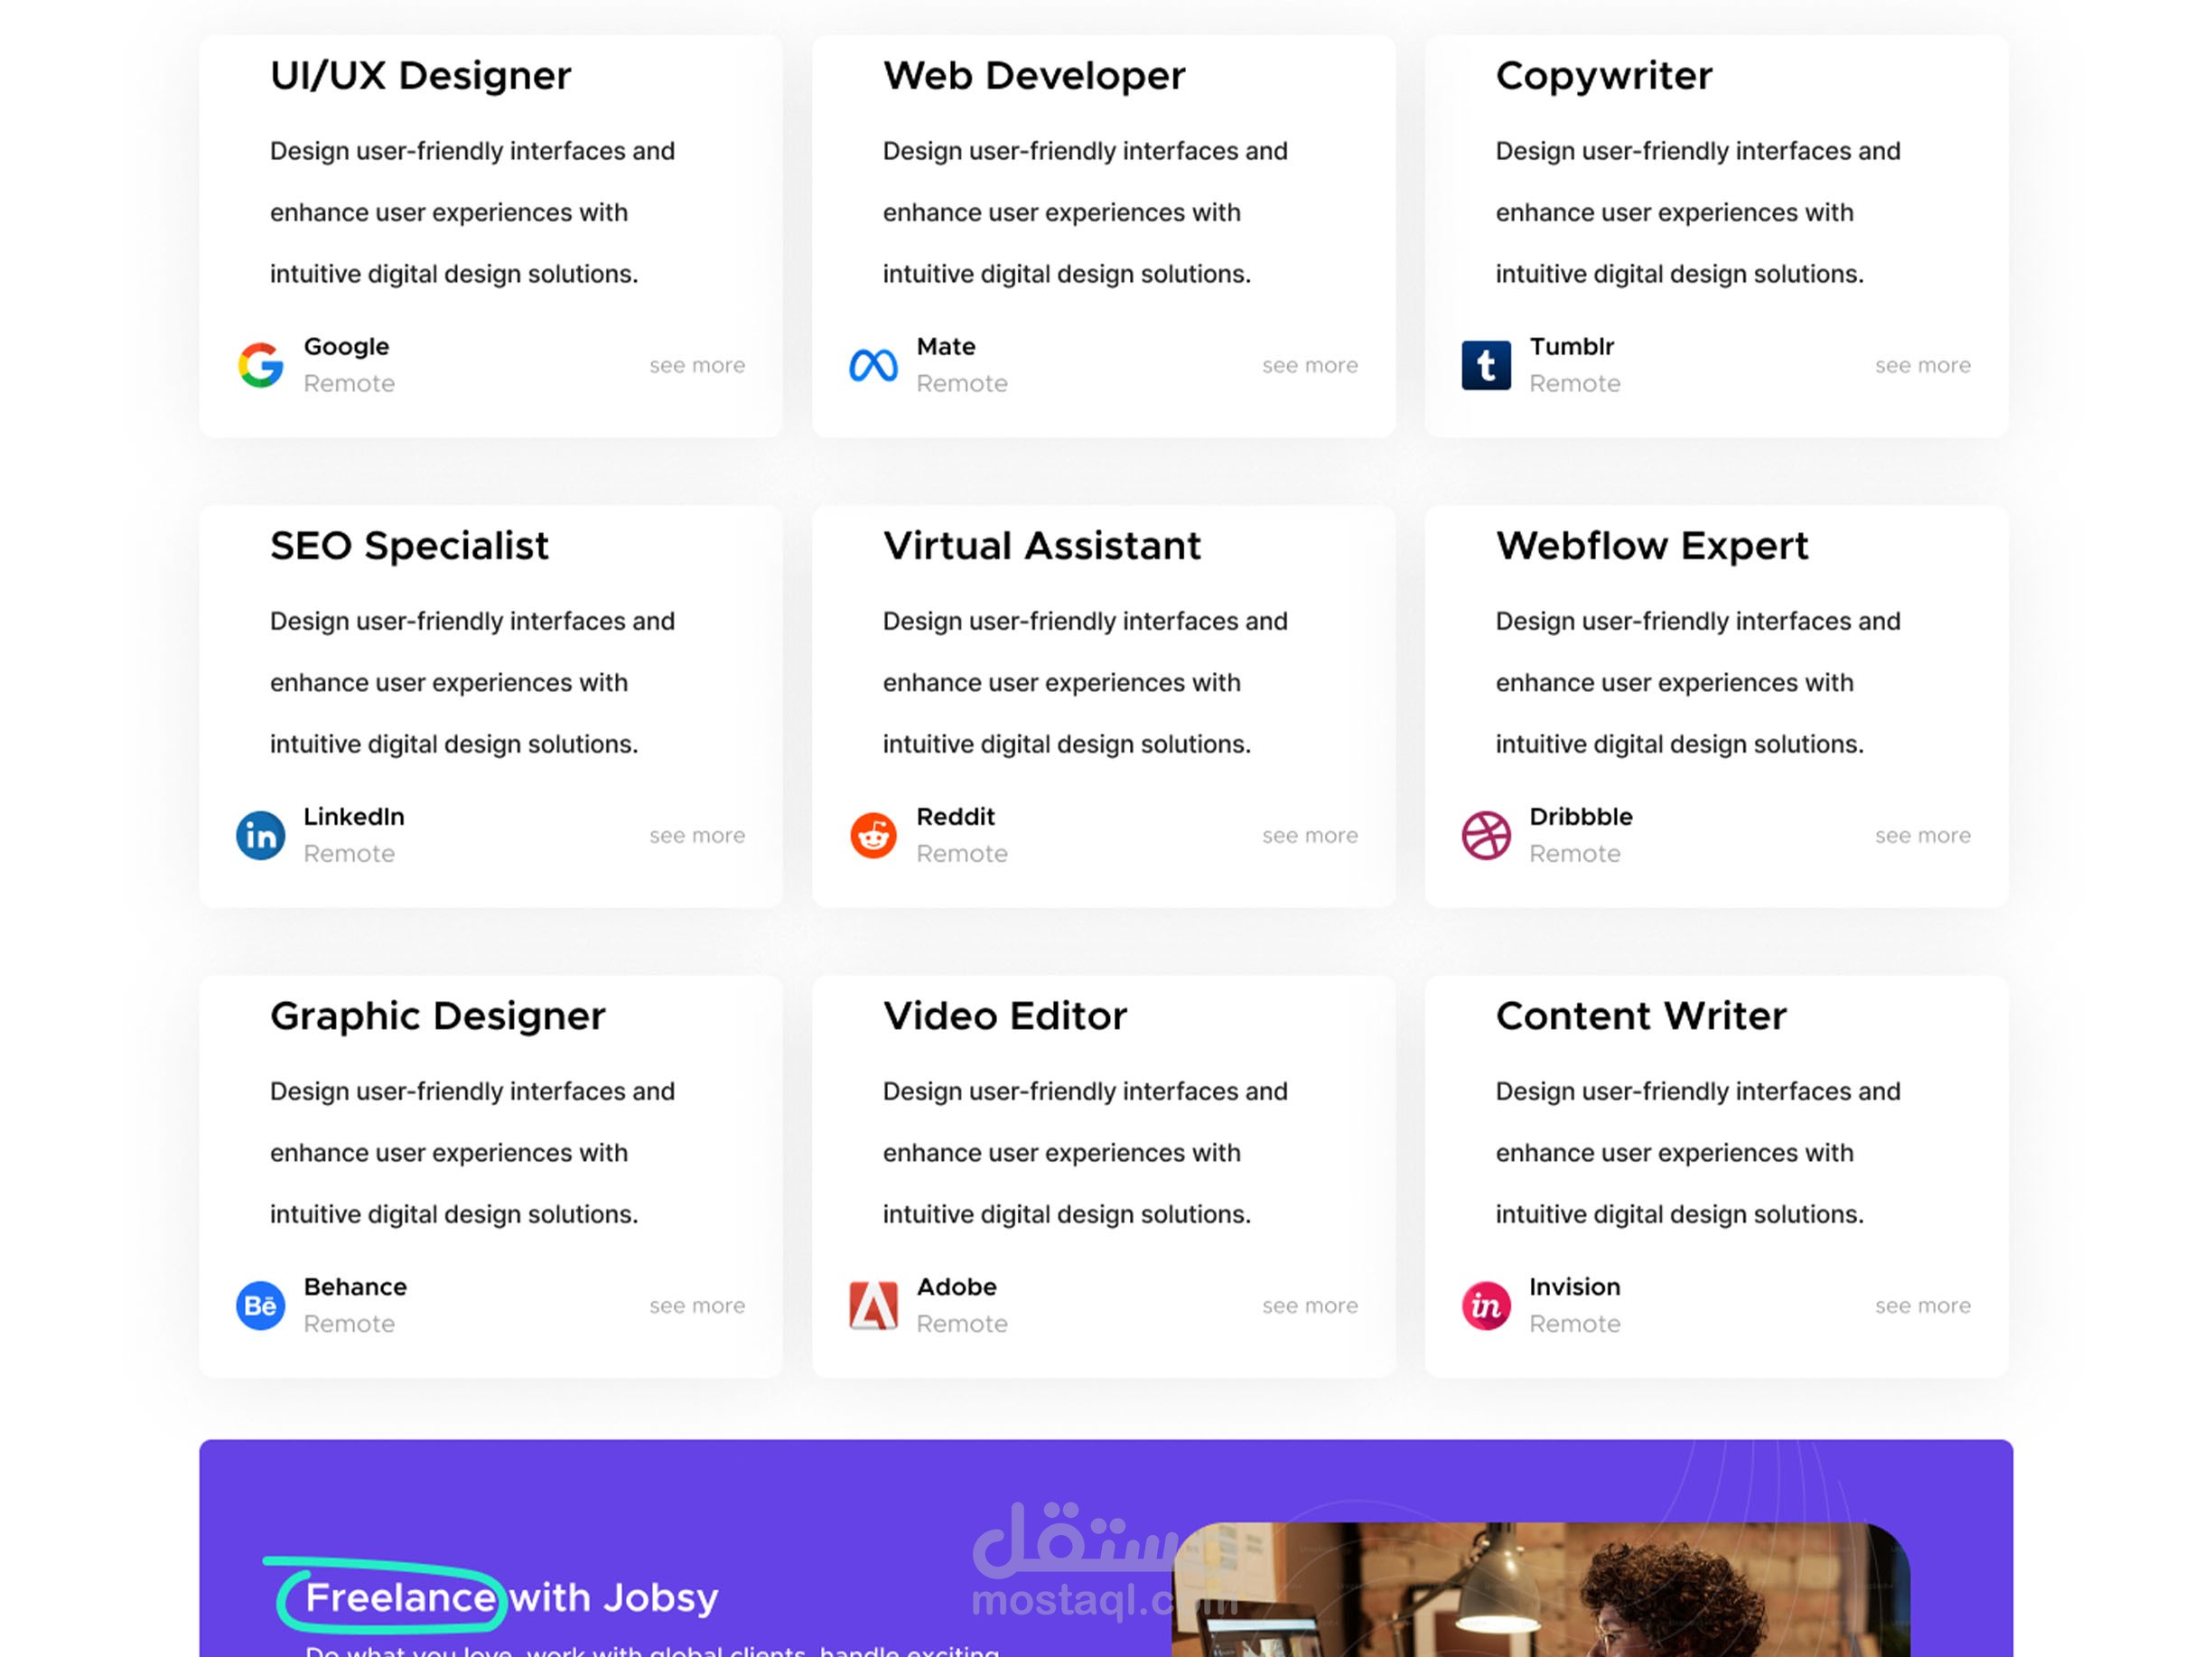Click the Adobe logo icon
The height and width of the screenshot is (1657, 2212).
click(x=873, y=1305)
